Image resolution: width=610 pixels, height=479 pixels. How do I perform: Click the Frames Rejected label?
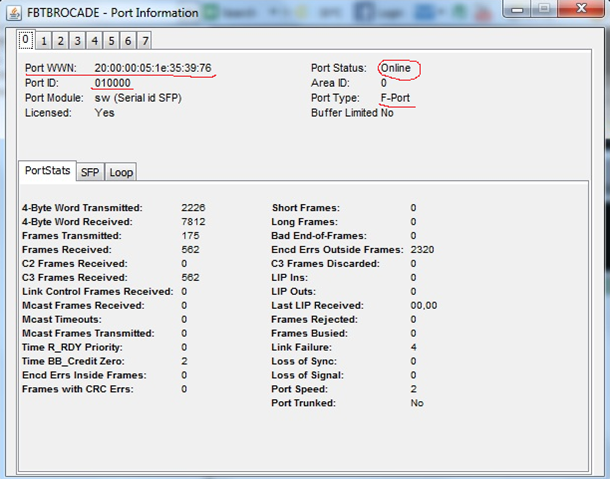tap(314, 319)
